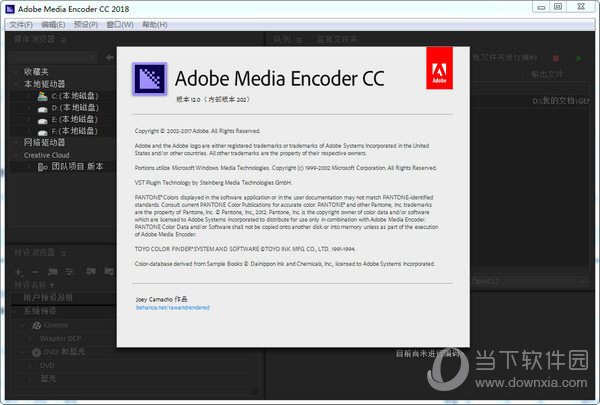The width and height of the screenshot is (600, 405).
Task: Collapse the 系统预设 group
Action: tap(16, 311)
